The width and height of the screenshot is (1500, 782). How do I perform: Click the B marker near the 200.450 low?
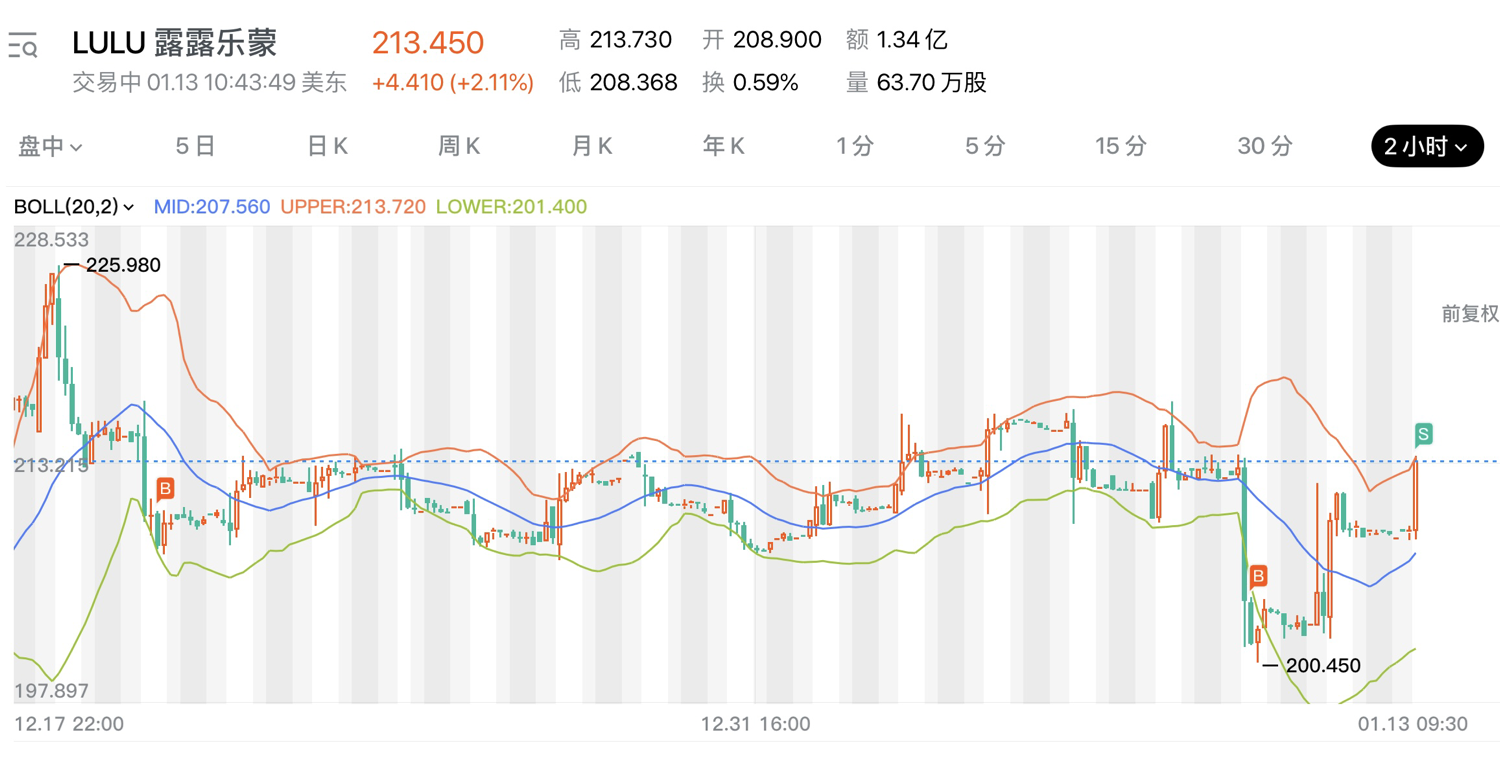(x=1258, y=576)
